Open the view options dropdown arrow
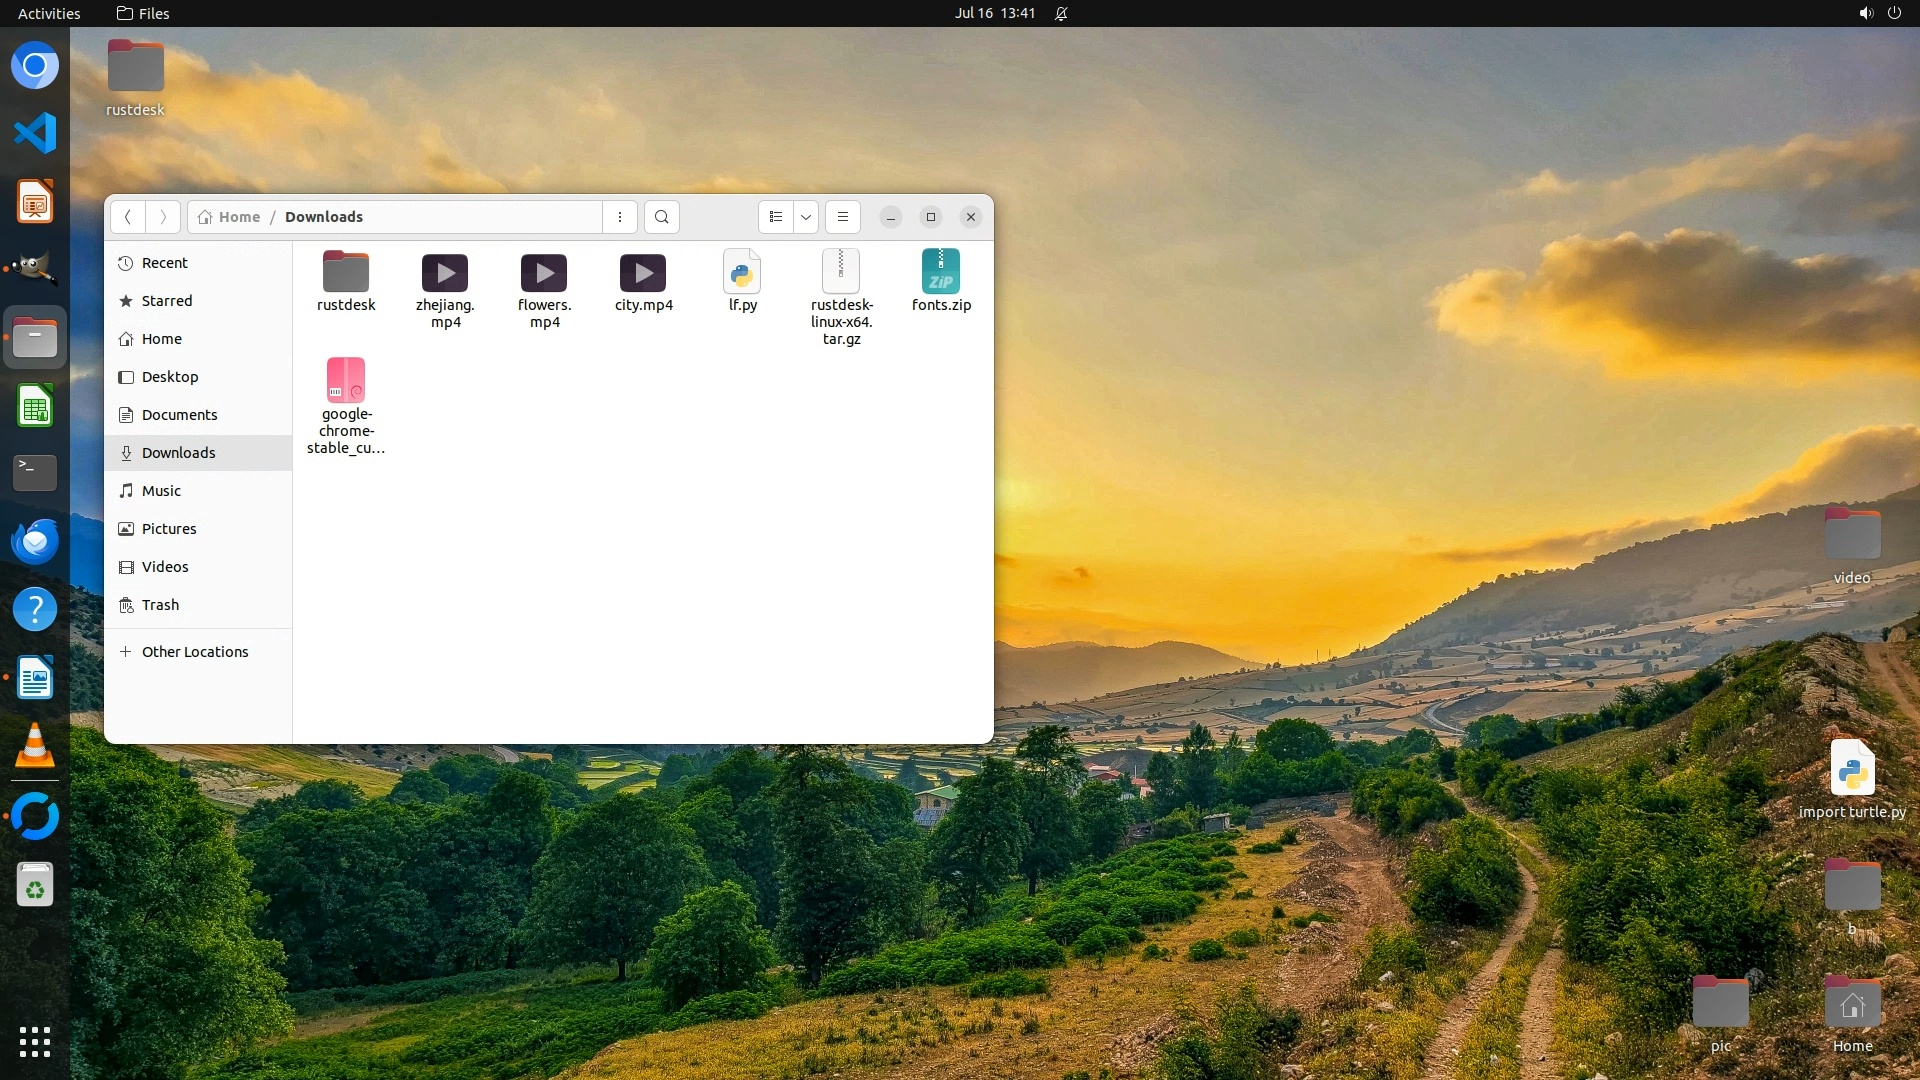Image resolution: width=1920 pixels, height=1080 pixels. tap(806, 217)
